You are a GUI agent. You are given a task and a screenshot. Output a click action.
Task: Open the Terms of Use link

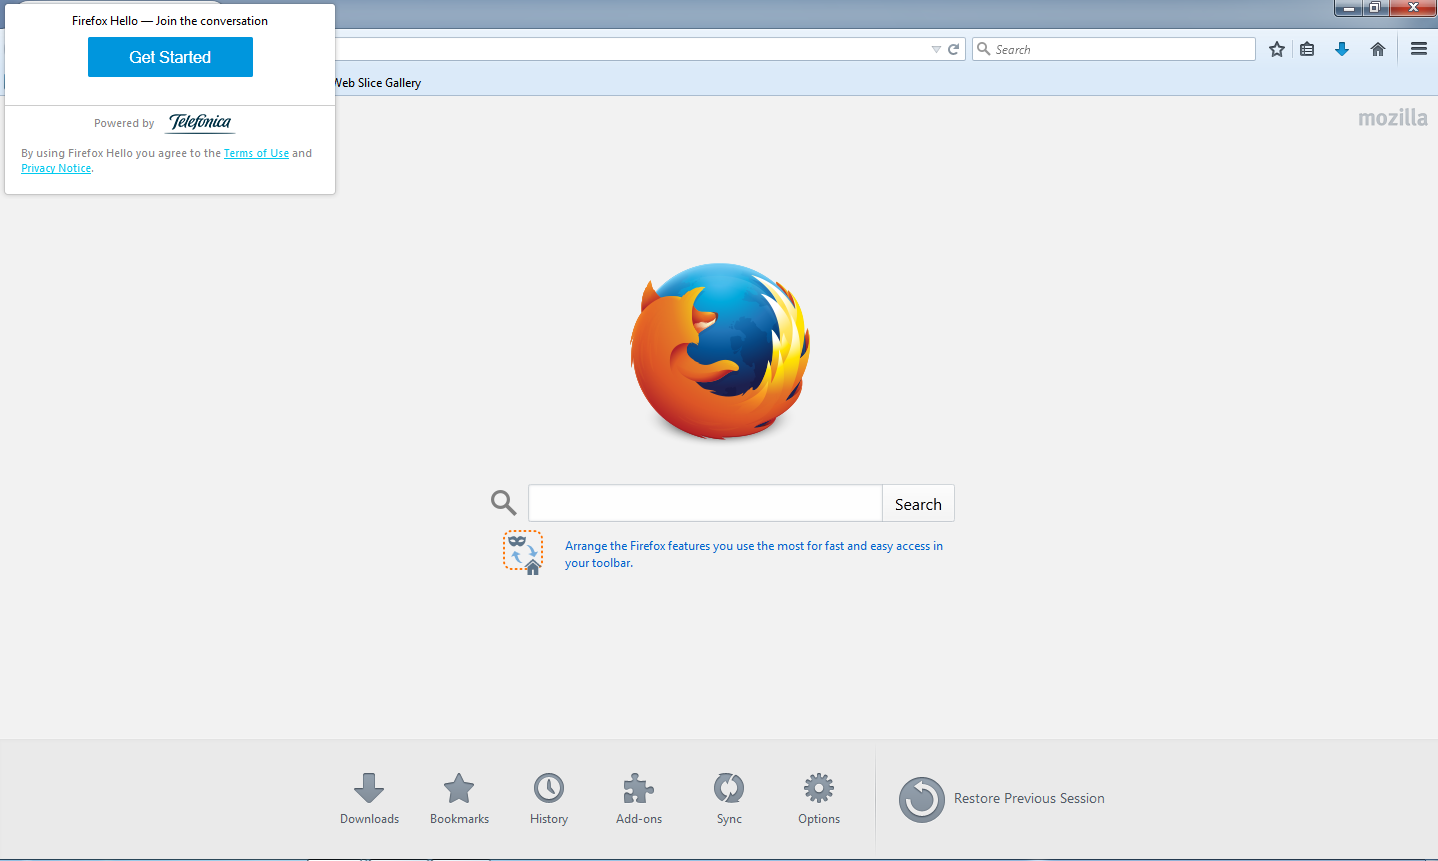click(x=256, y=153)
